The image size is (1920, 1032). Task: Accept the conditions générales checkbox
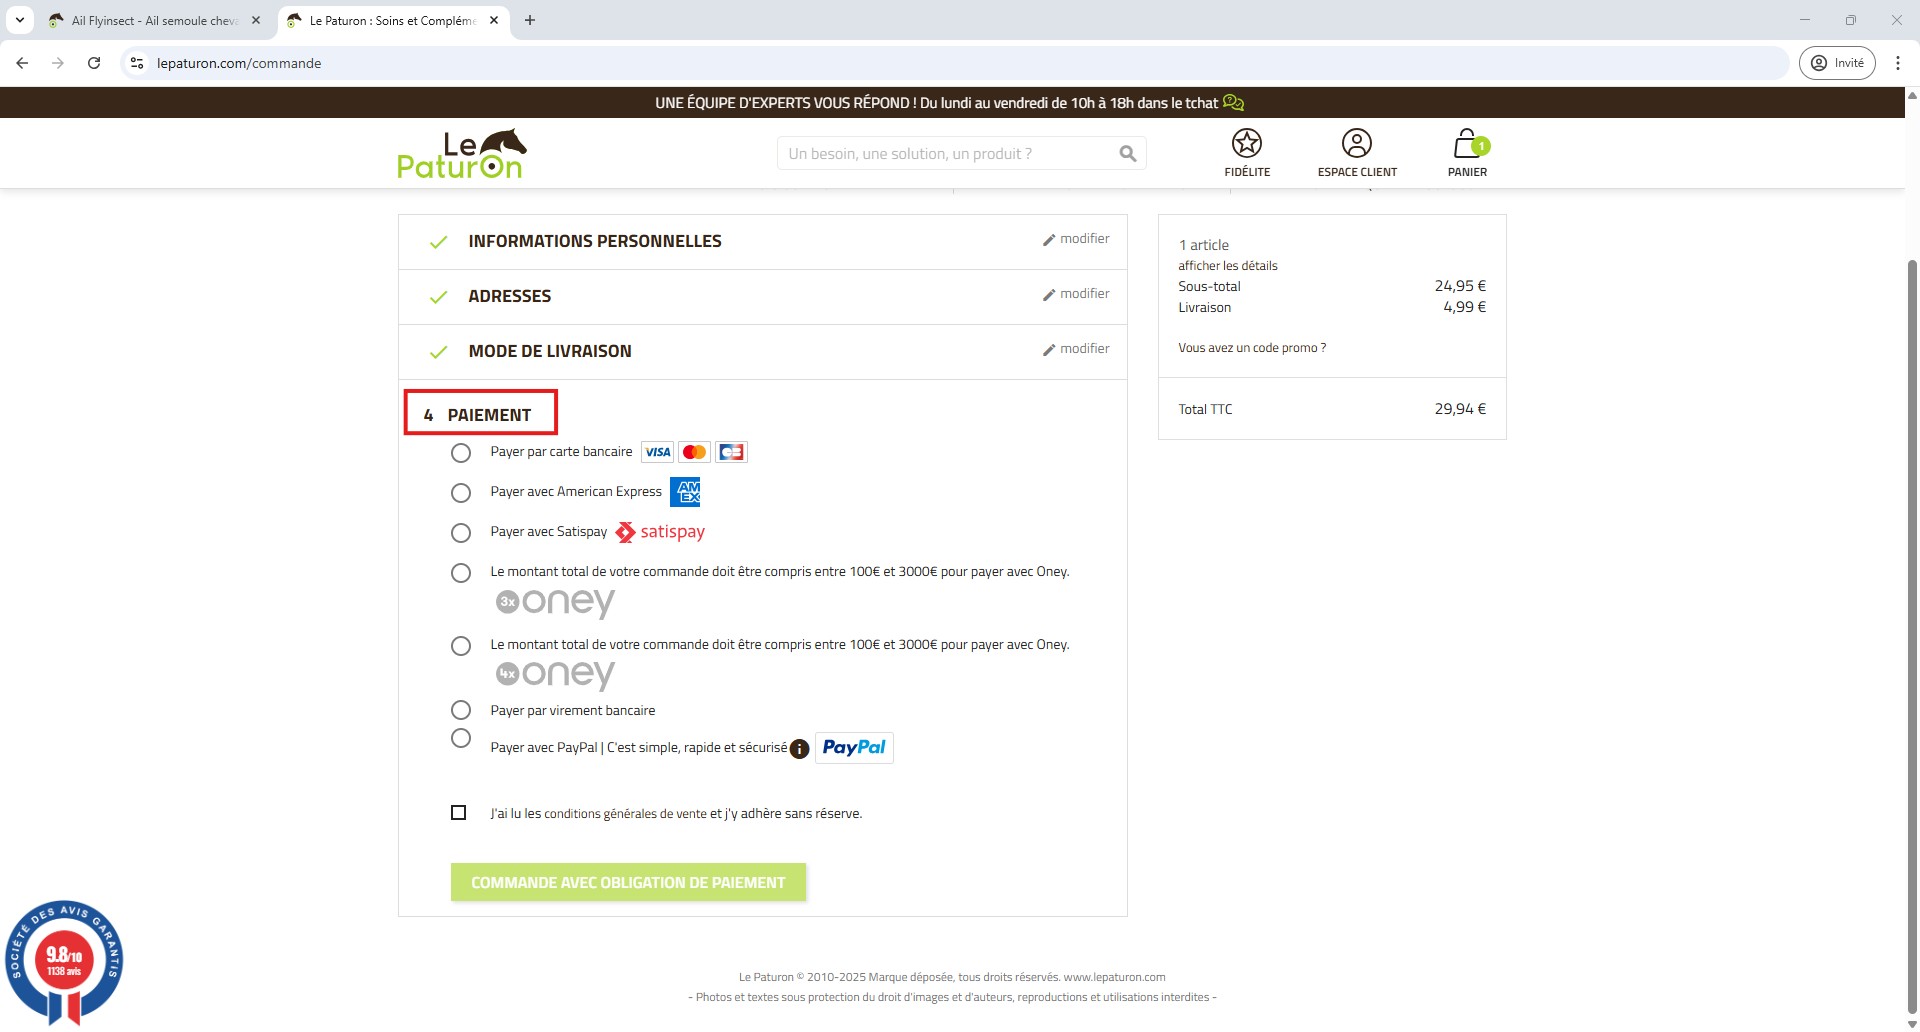click(459, 813)
